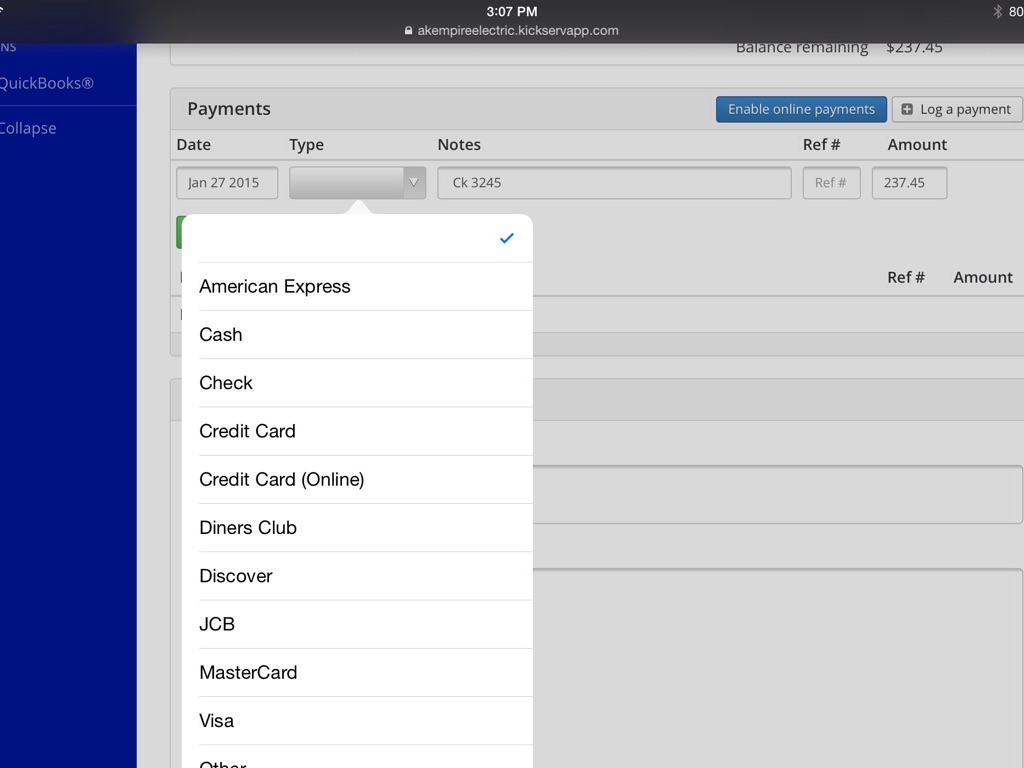Click the Ref # input box

click(831, 183)
